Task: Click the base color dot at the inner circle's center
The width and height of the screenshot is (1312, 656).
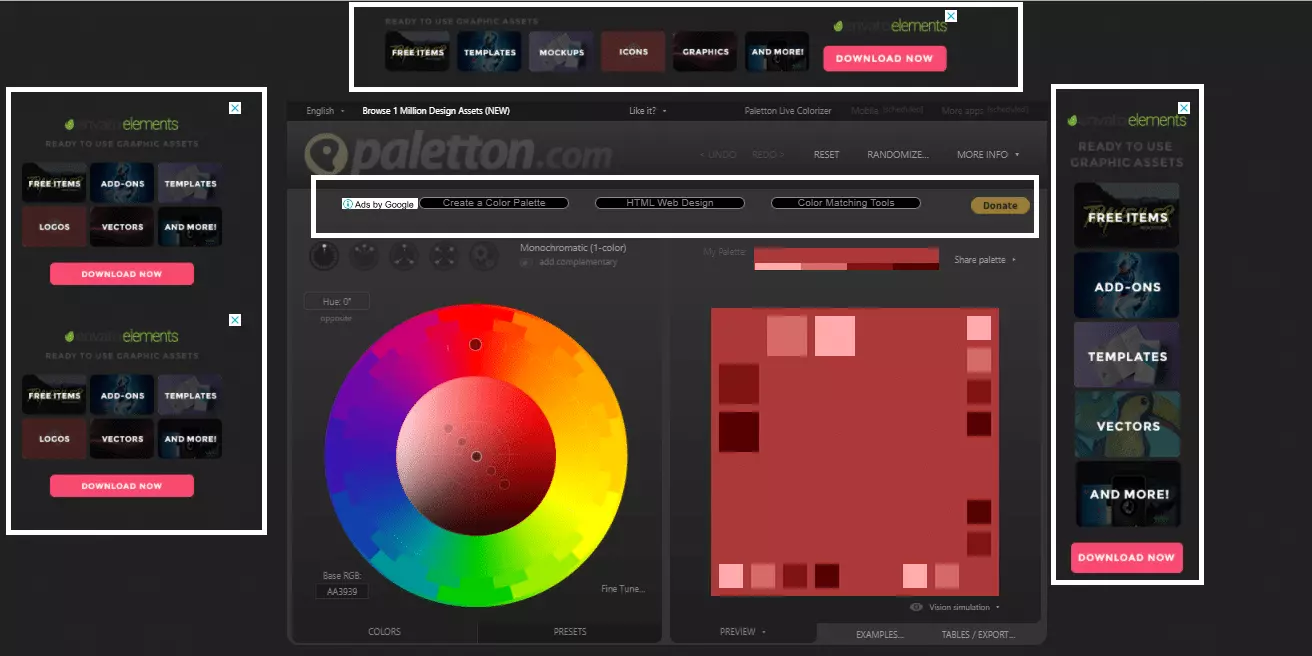Action: [x=477, y=456]
